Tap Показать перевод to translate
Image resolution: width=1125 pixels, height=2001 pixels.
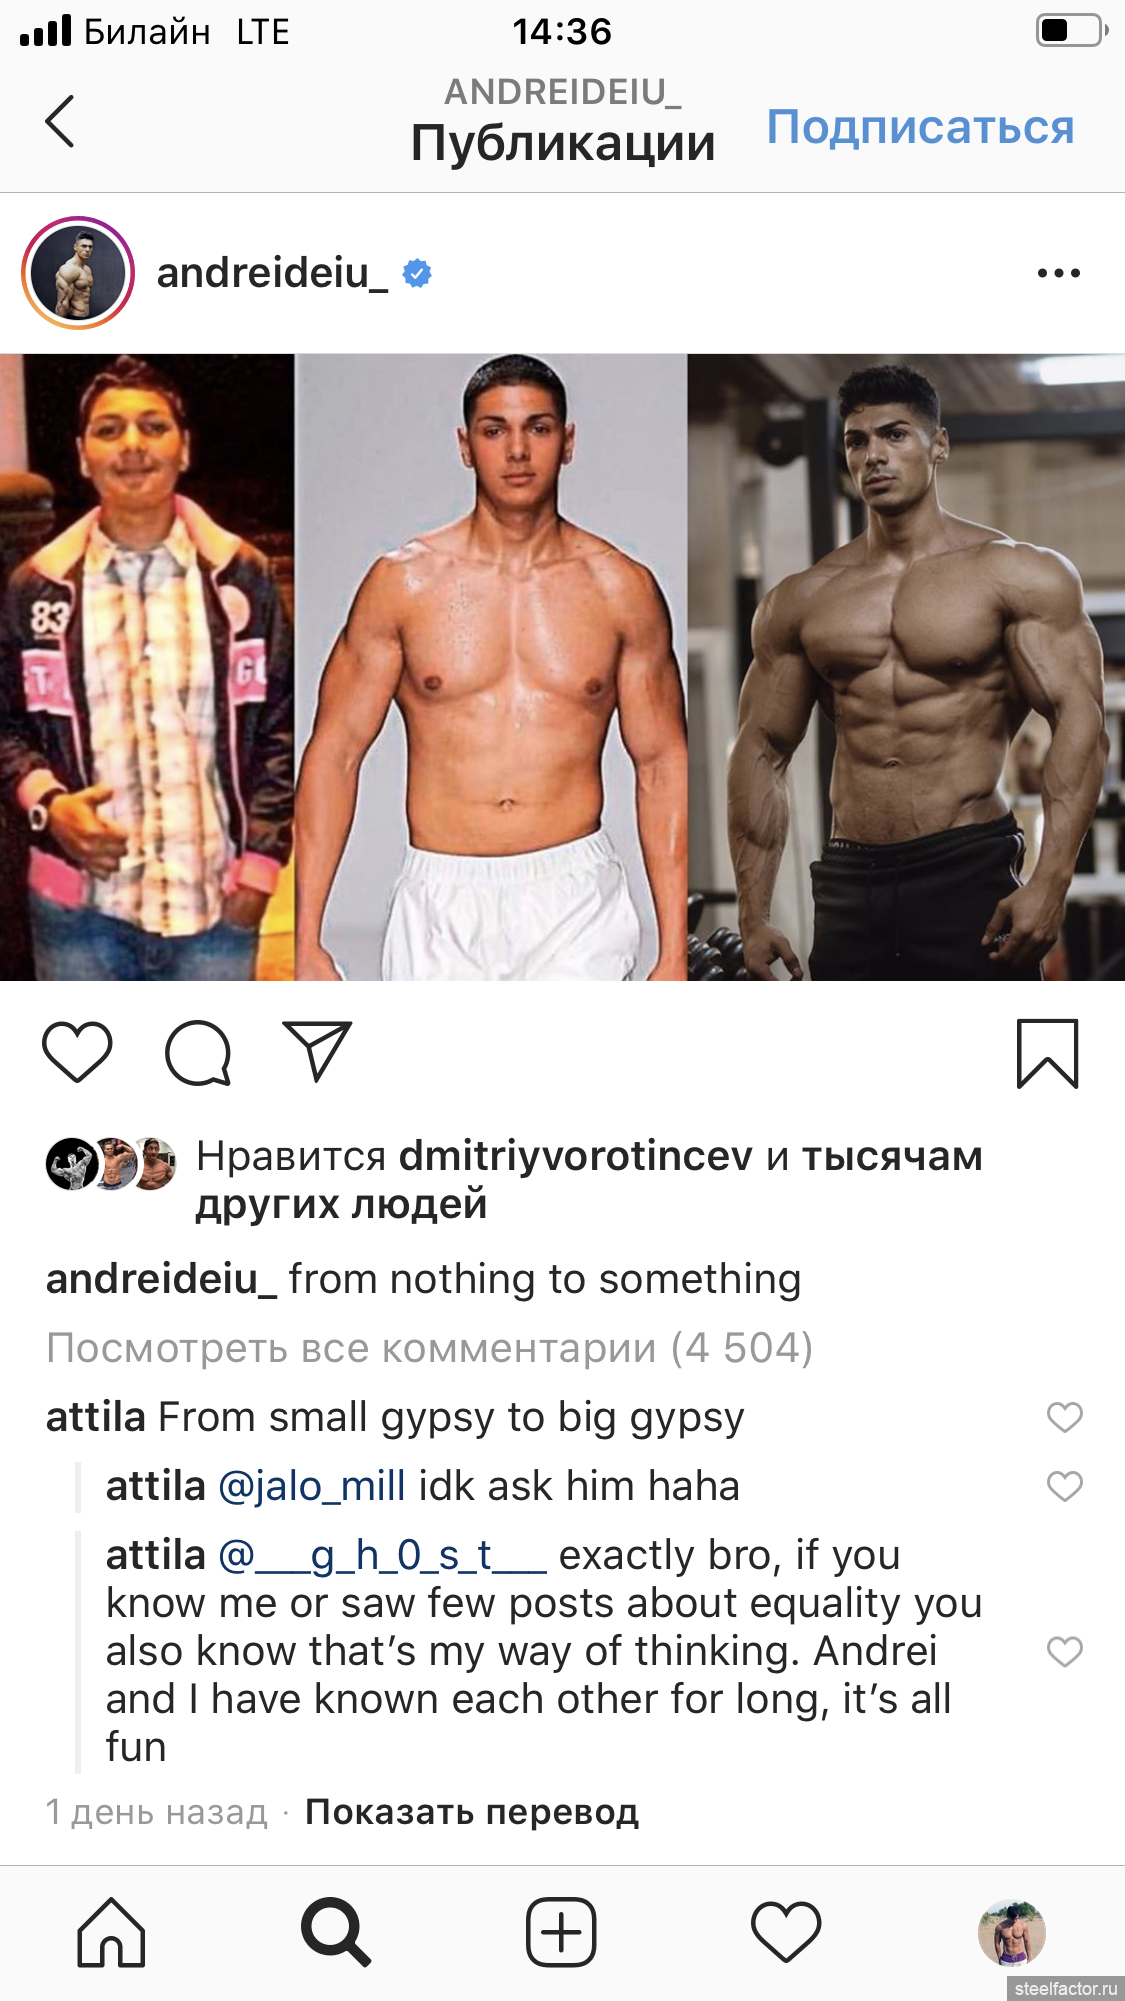(x=471, y=1811)
